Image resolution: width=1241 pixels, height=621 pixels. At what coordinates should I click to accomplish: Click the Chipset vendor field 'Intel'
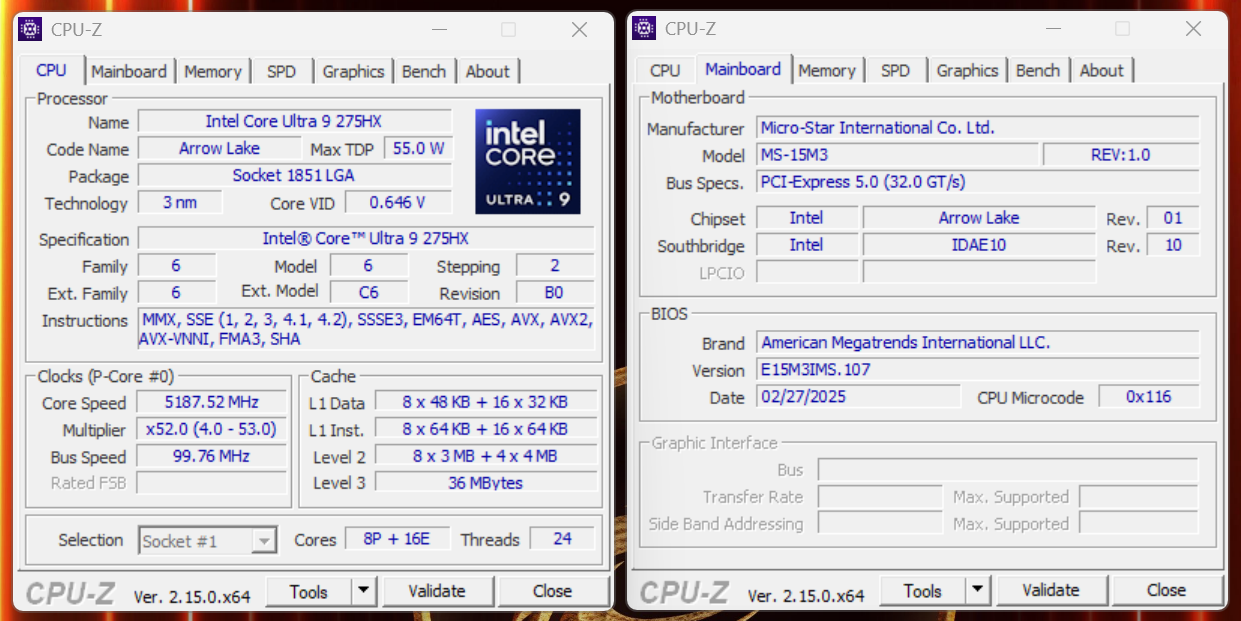pyautogui.click(x=807, y=218)
